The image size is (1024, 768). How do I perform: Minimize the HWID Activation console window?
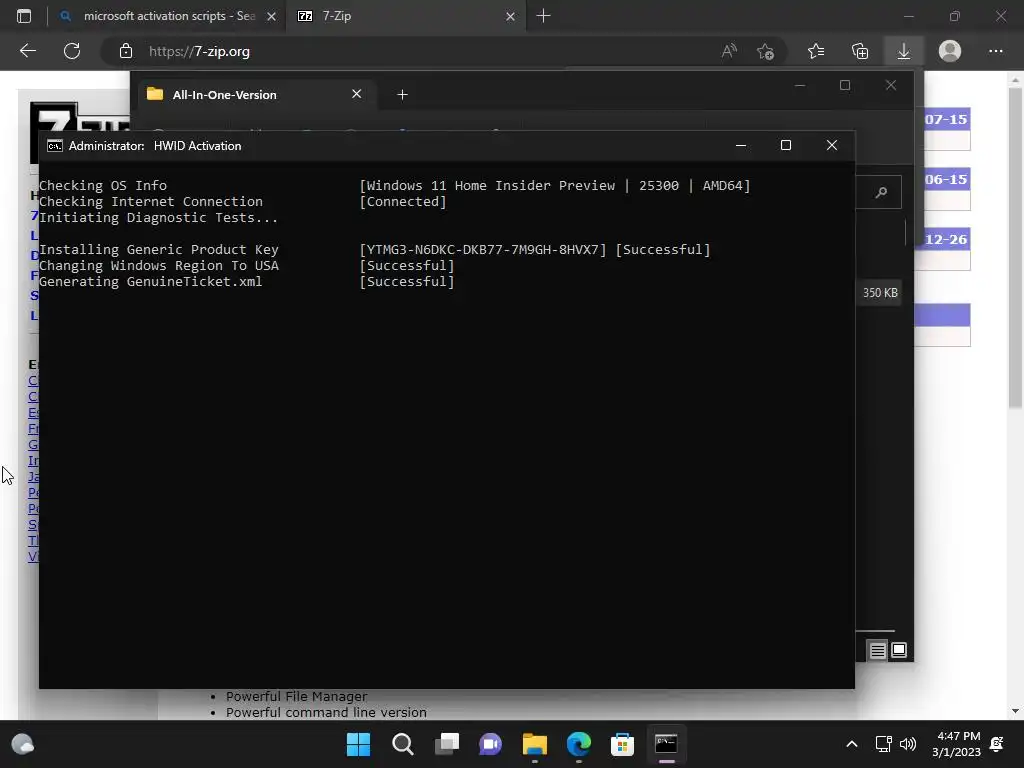(x=741, y=145)
